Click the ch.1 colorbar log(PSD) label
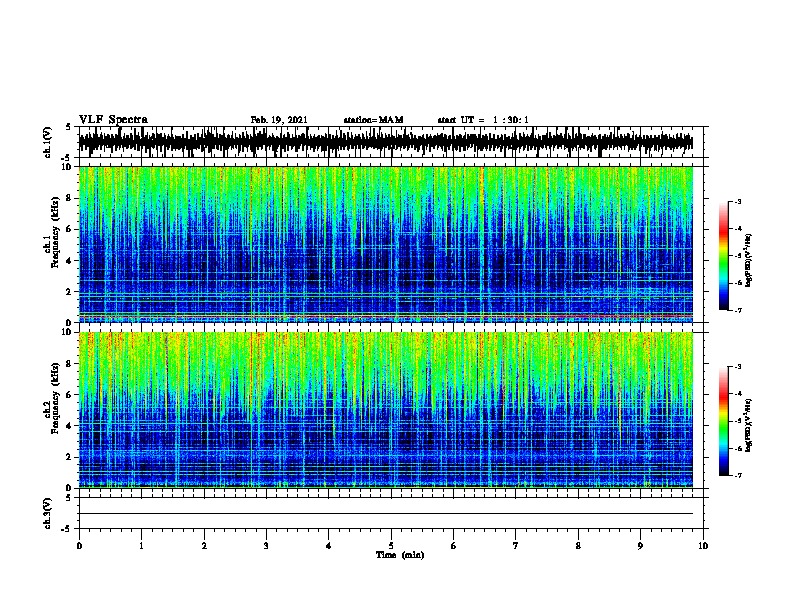Viewport: 792px width, 612px height. tap(748, 260)
